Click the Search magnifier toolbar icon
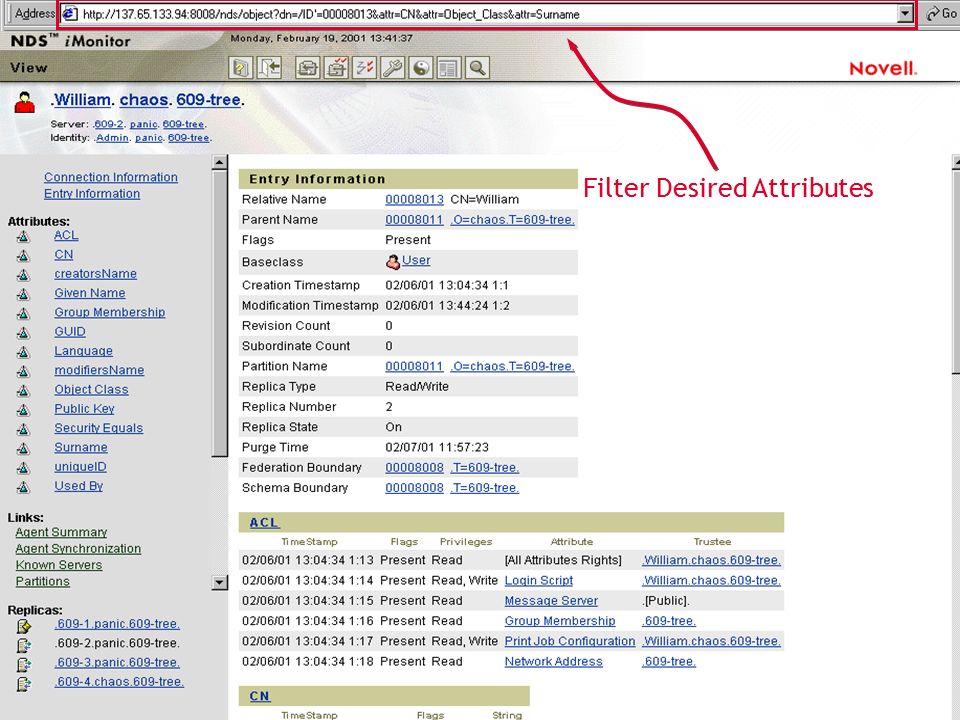The image size is (960, 720). click(478, 67)
